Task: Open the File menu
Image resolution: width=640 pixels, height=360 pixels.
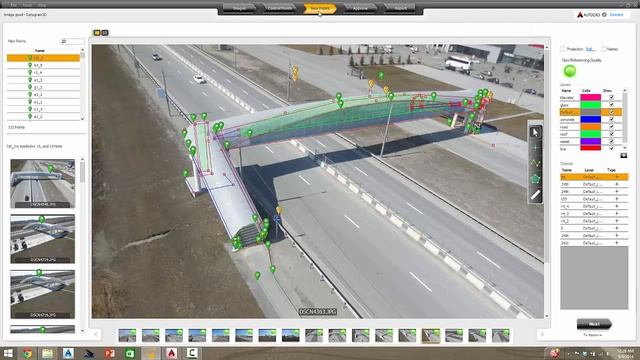Action: coord(13,5)
